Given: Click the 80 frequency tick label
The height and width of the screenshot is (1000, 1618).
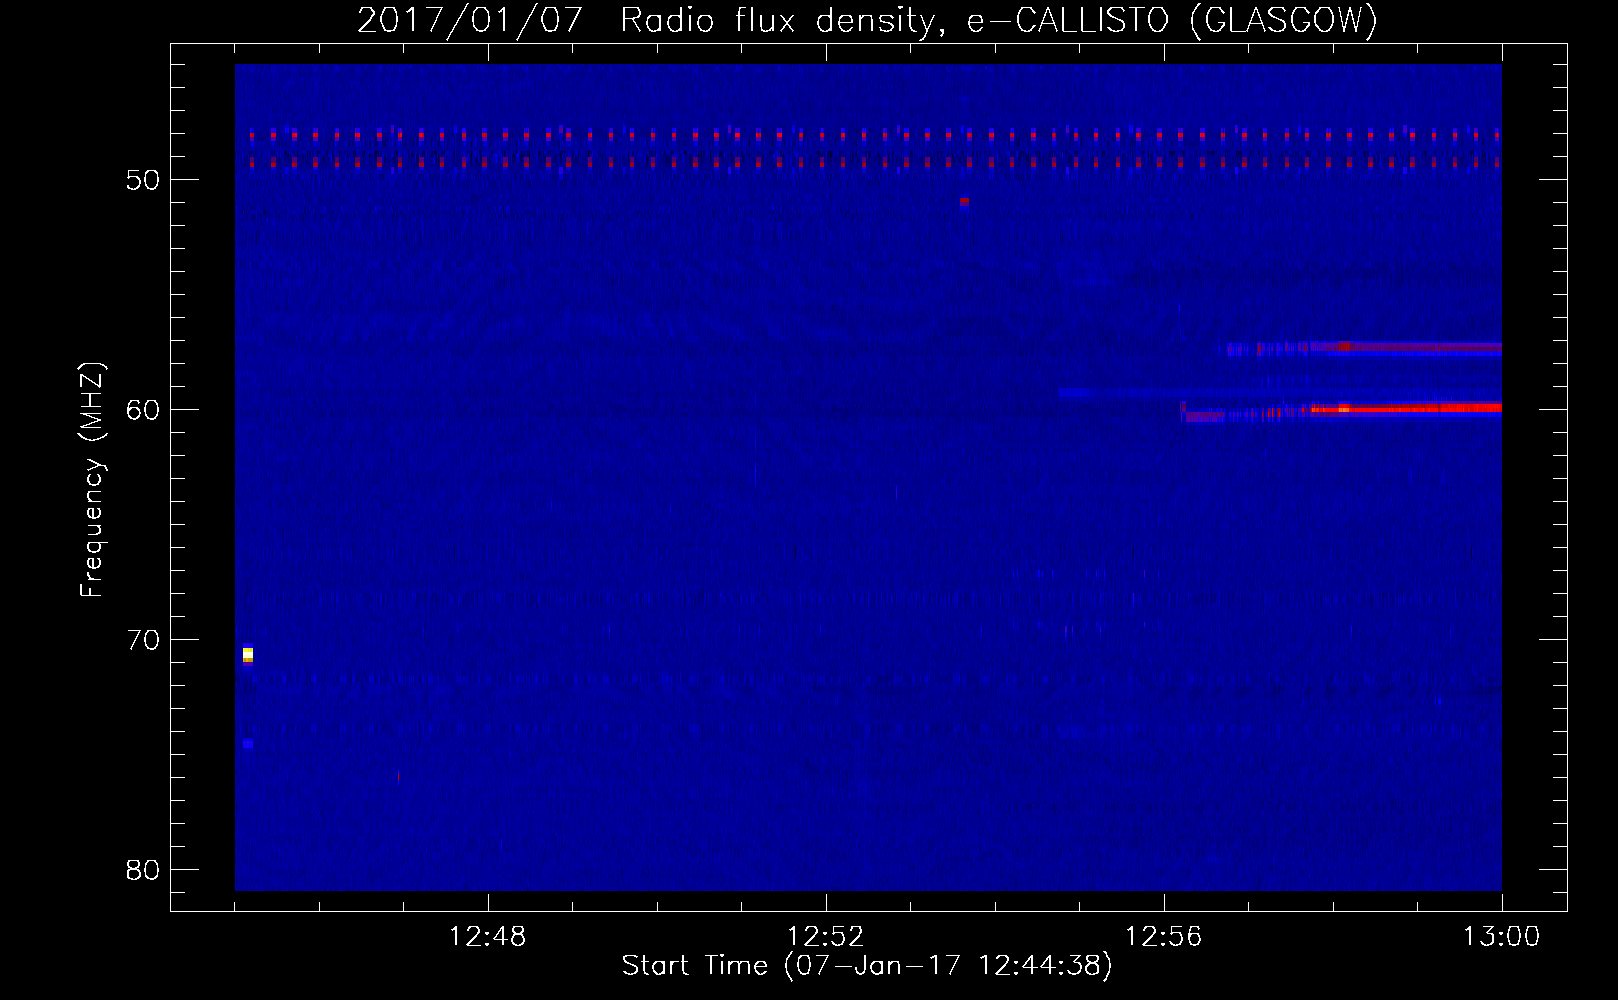Looking at the screenshot, I should pos(143,870).
